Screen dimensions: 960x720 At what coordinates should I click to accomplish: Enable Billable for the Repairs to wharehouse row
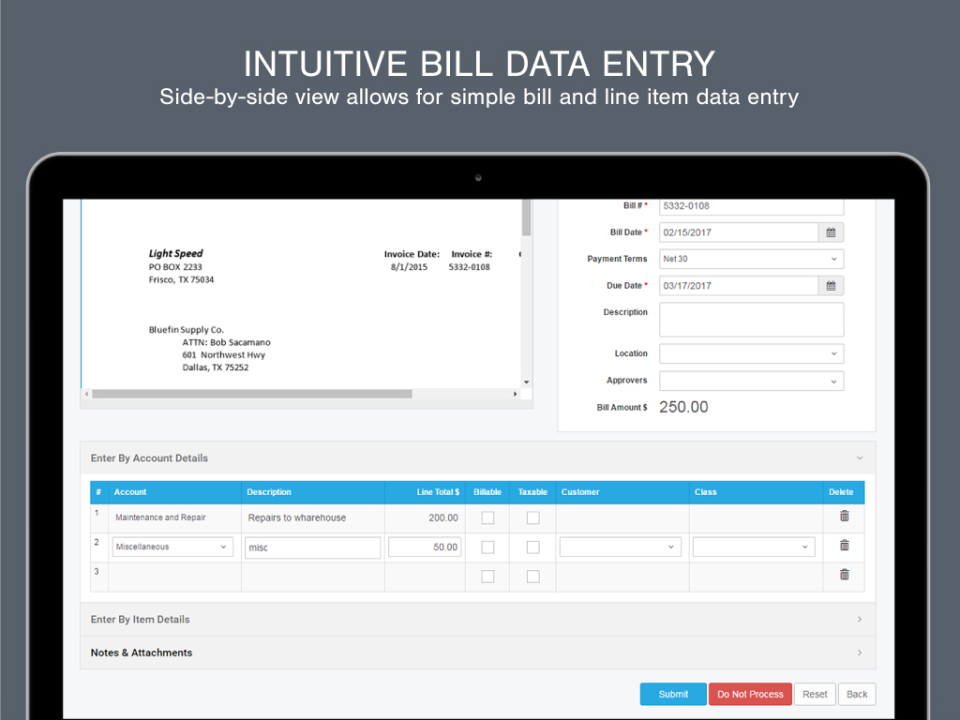[x=487, y=517]
